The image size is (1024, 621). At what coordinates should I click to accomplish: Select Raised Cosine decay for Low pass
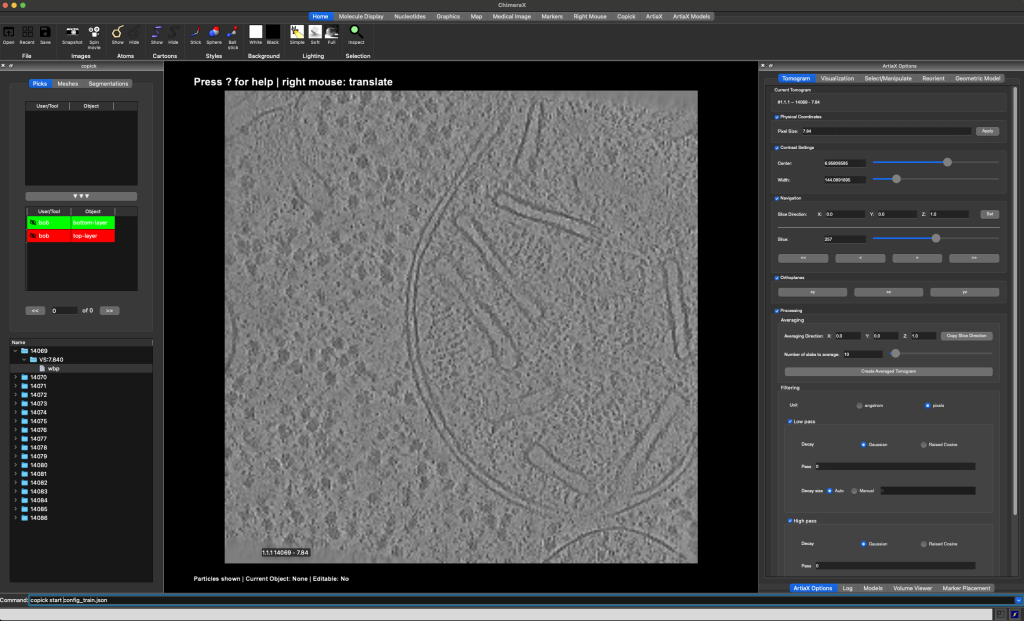click(923, 445)
